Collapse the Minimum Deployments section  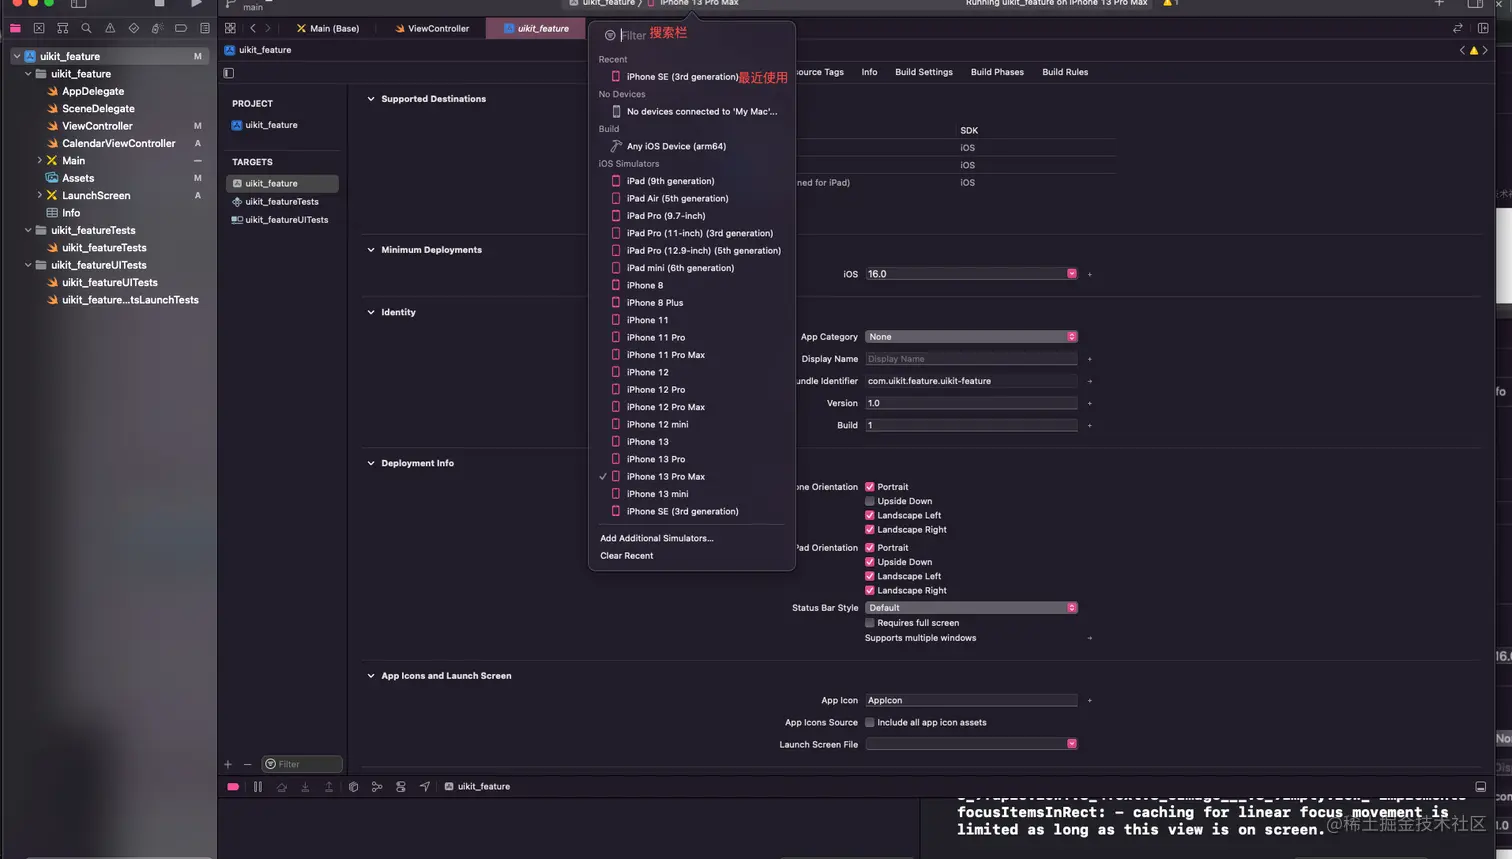coord(371,250)
